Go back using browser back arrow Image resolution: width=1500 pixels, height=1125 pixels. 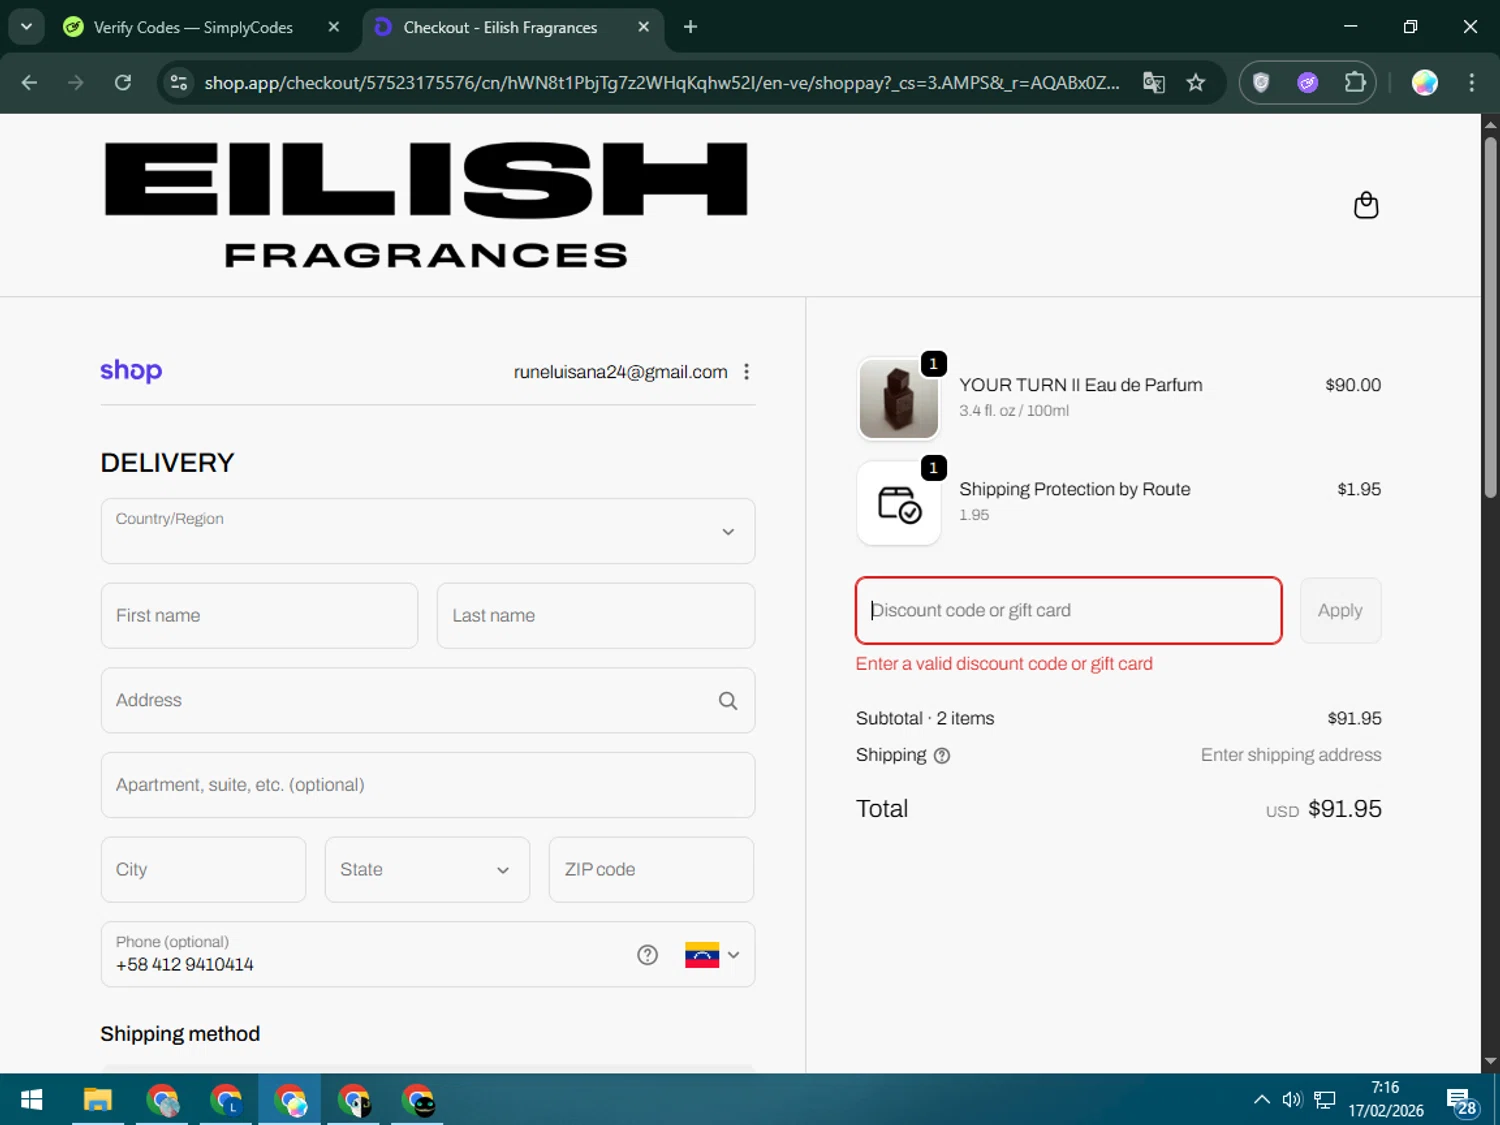pyautogui.click(x=29, y=83)
